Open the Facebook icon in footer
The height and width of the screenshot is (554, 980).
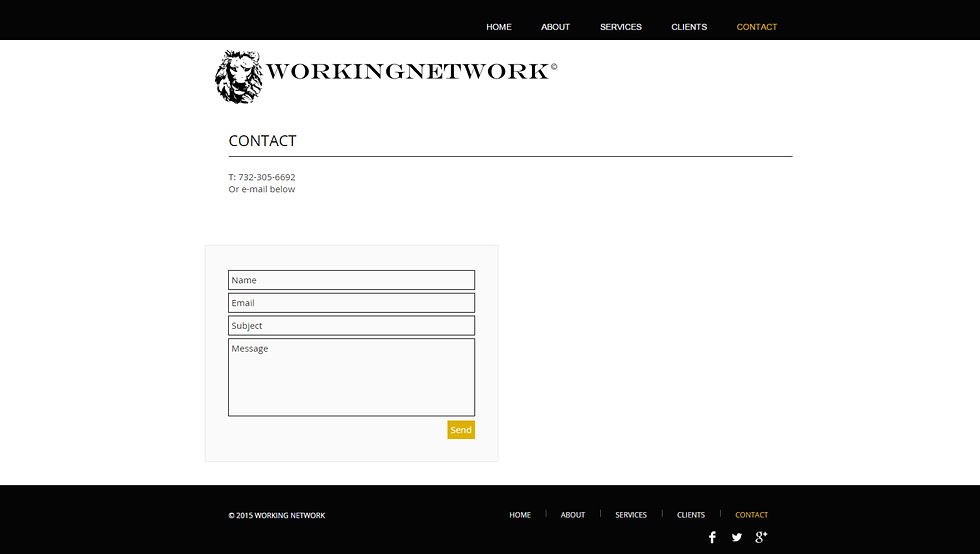(712, 537)
